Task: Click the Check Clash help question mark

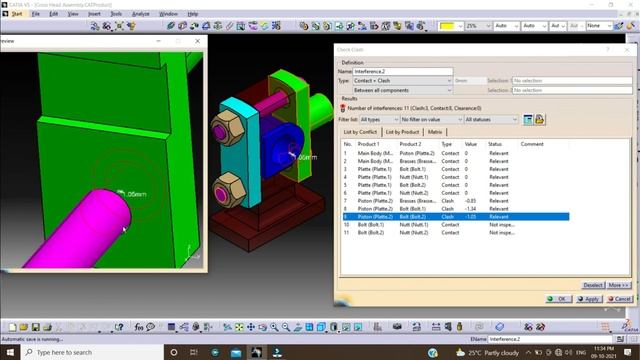Action: tap(608, 49)
